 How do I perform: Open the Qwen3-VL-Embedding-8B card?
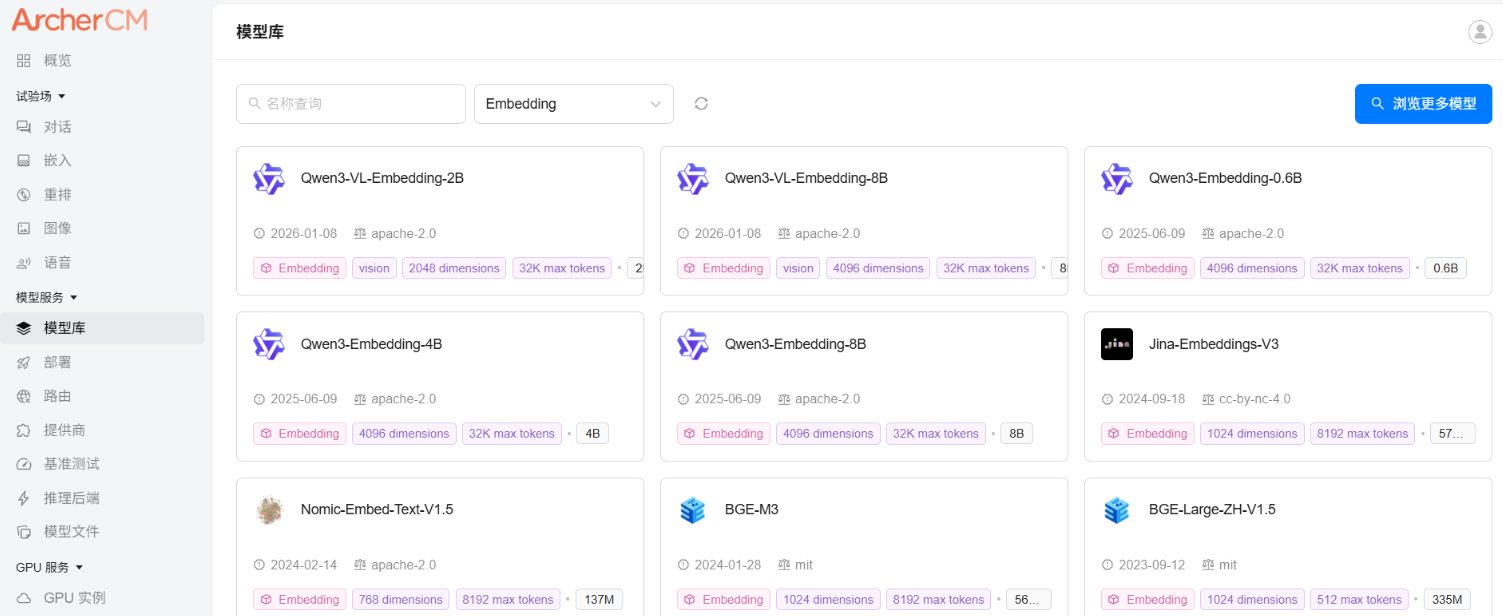click(x=864, y=221)
